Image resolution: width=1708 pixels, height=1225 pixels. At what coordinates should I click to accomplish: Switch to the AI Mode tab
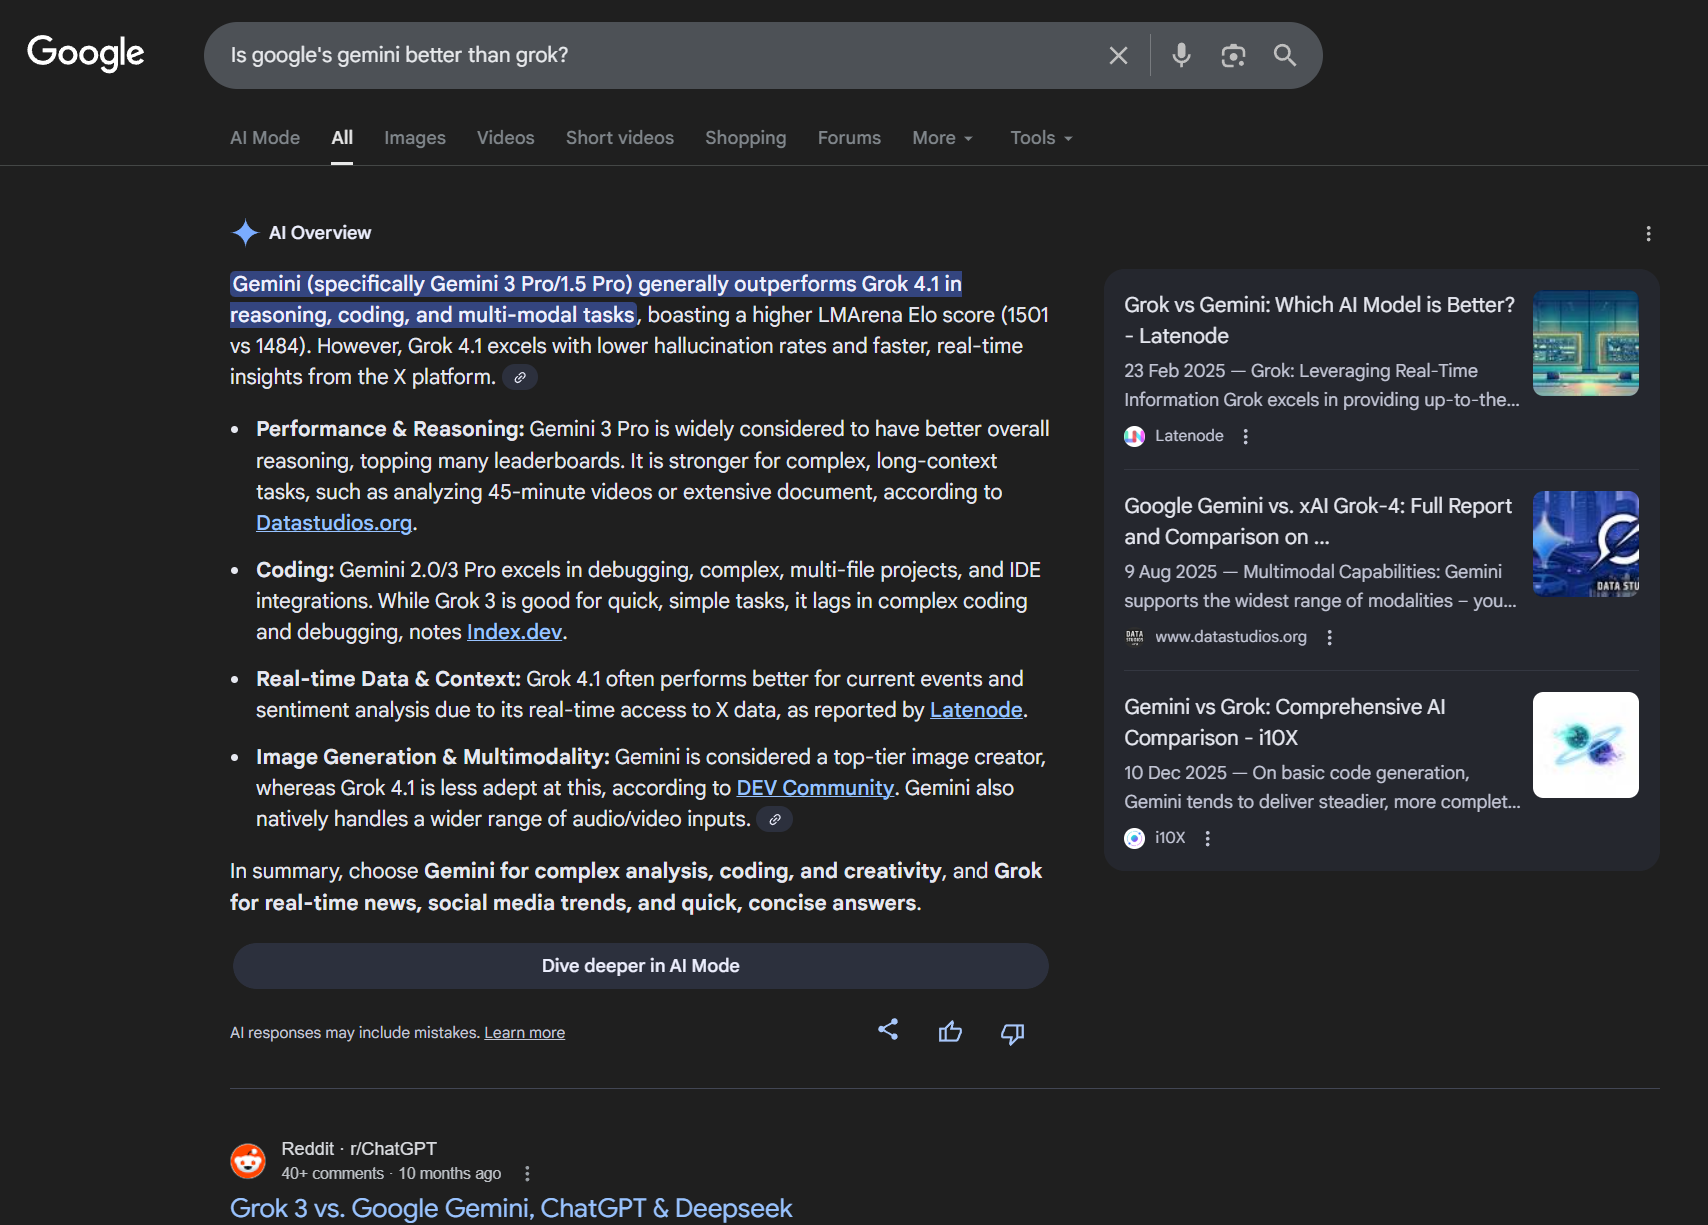click(x=264, y=137)
